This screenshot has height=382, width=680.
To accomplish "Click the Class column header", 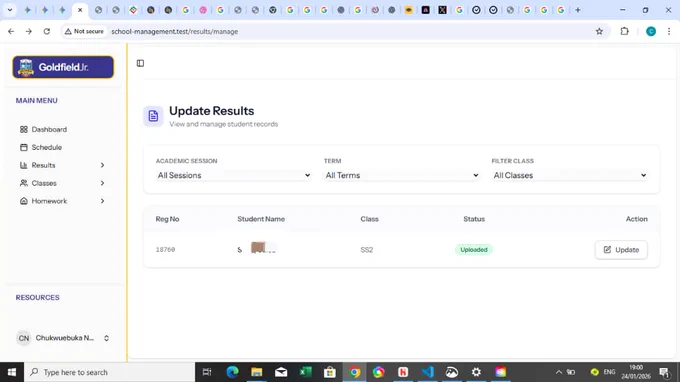I will pos(369,219).
